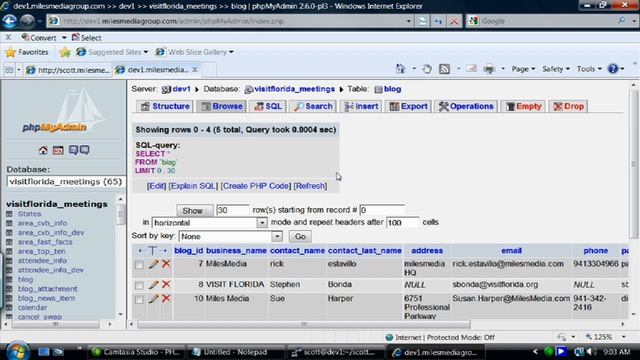Image resolution: width=640 pixels, height=360 pixels.
Task: Open phpMyAdmin home icon
Action: [43, 150]
